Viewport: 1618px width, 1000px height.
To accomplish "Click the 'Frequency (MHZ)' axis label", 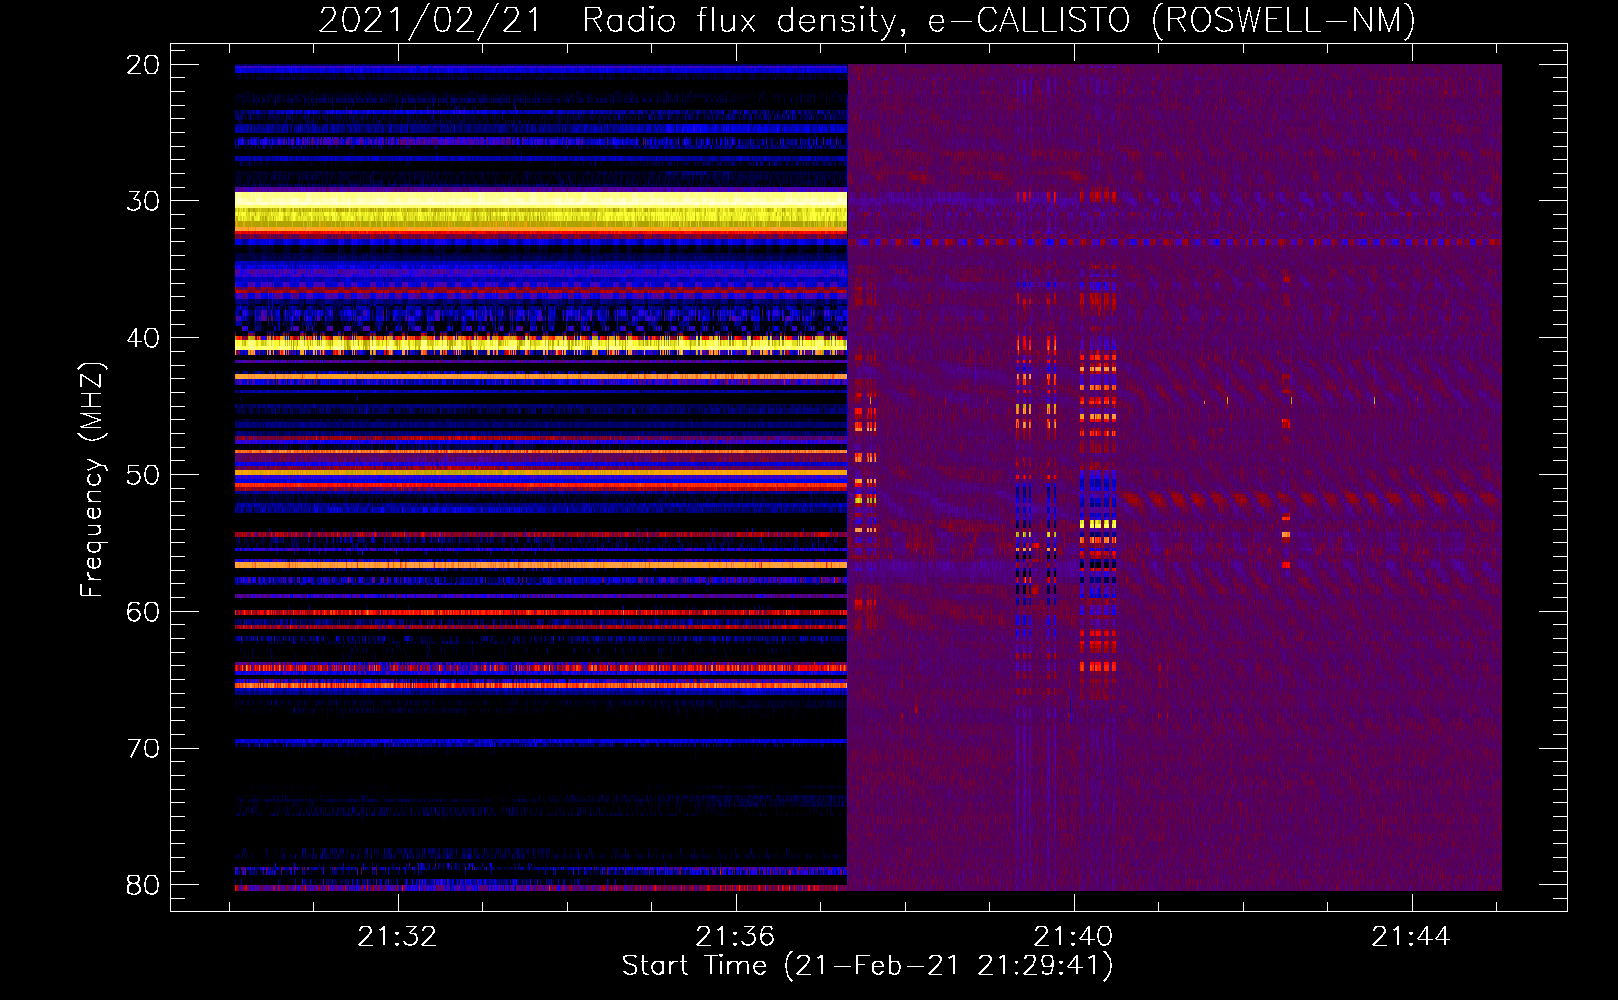I will 92,480.
